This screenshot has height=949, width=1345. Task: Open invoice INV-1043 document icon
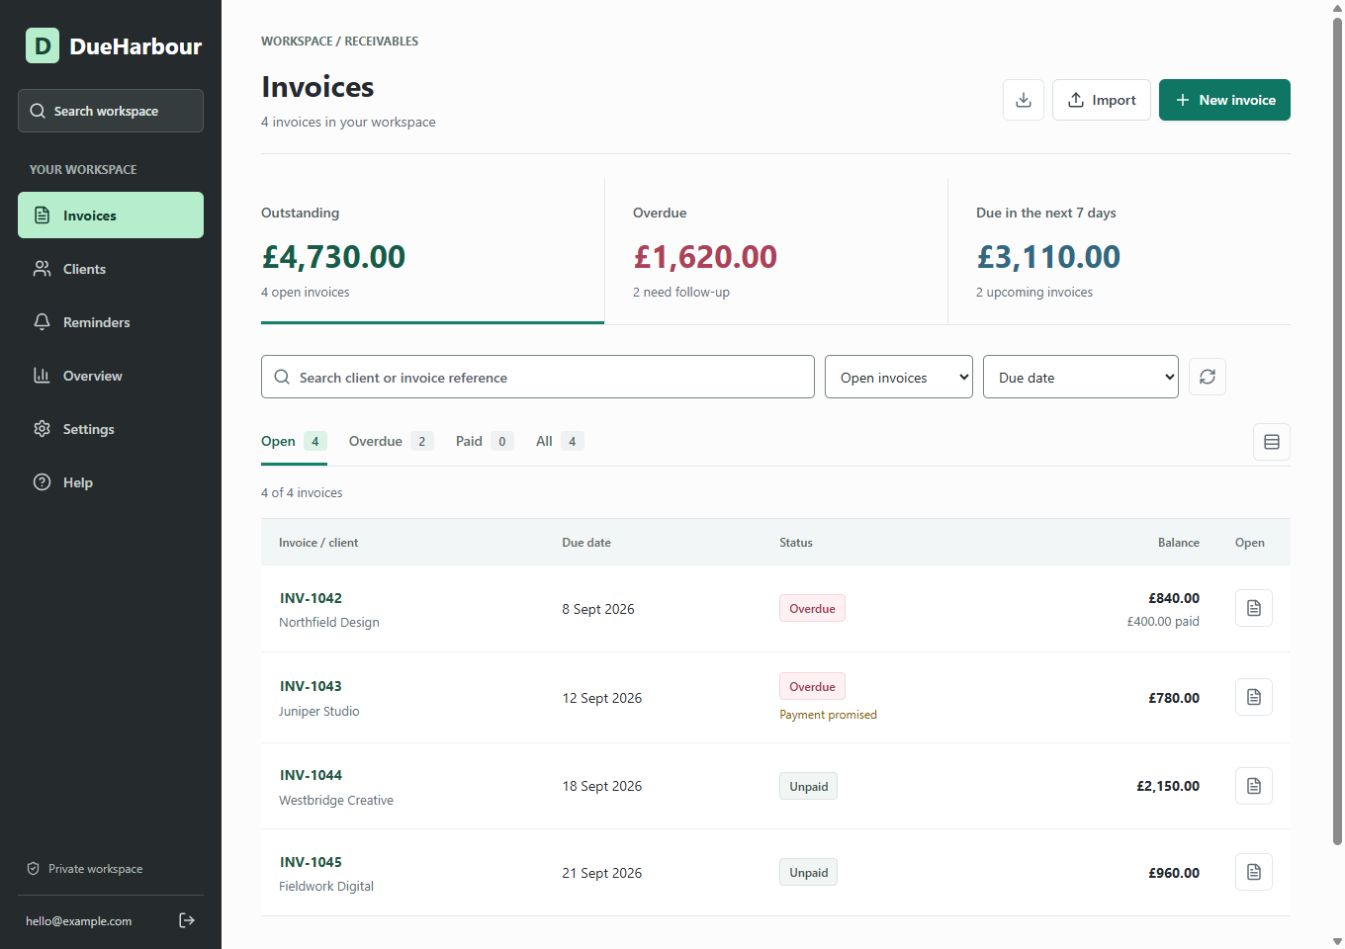click(x=1253, y=697)
